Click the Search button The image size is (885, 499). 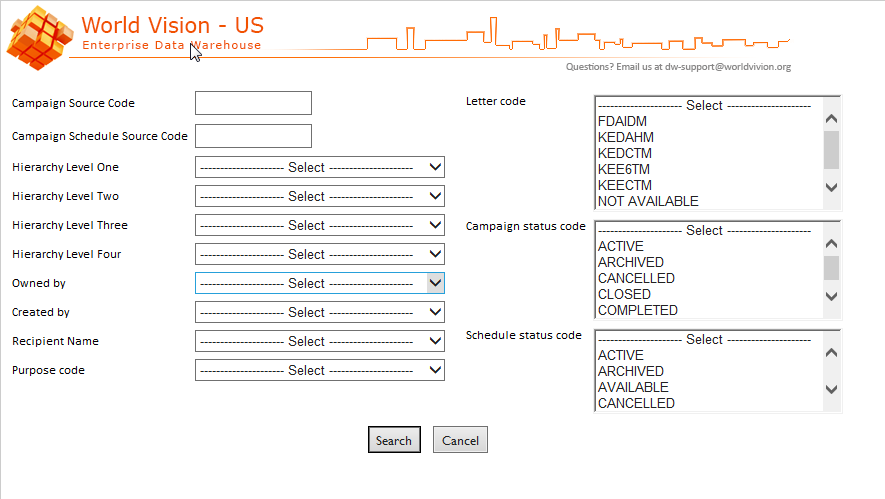tap(394, 440)
